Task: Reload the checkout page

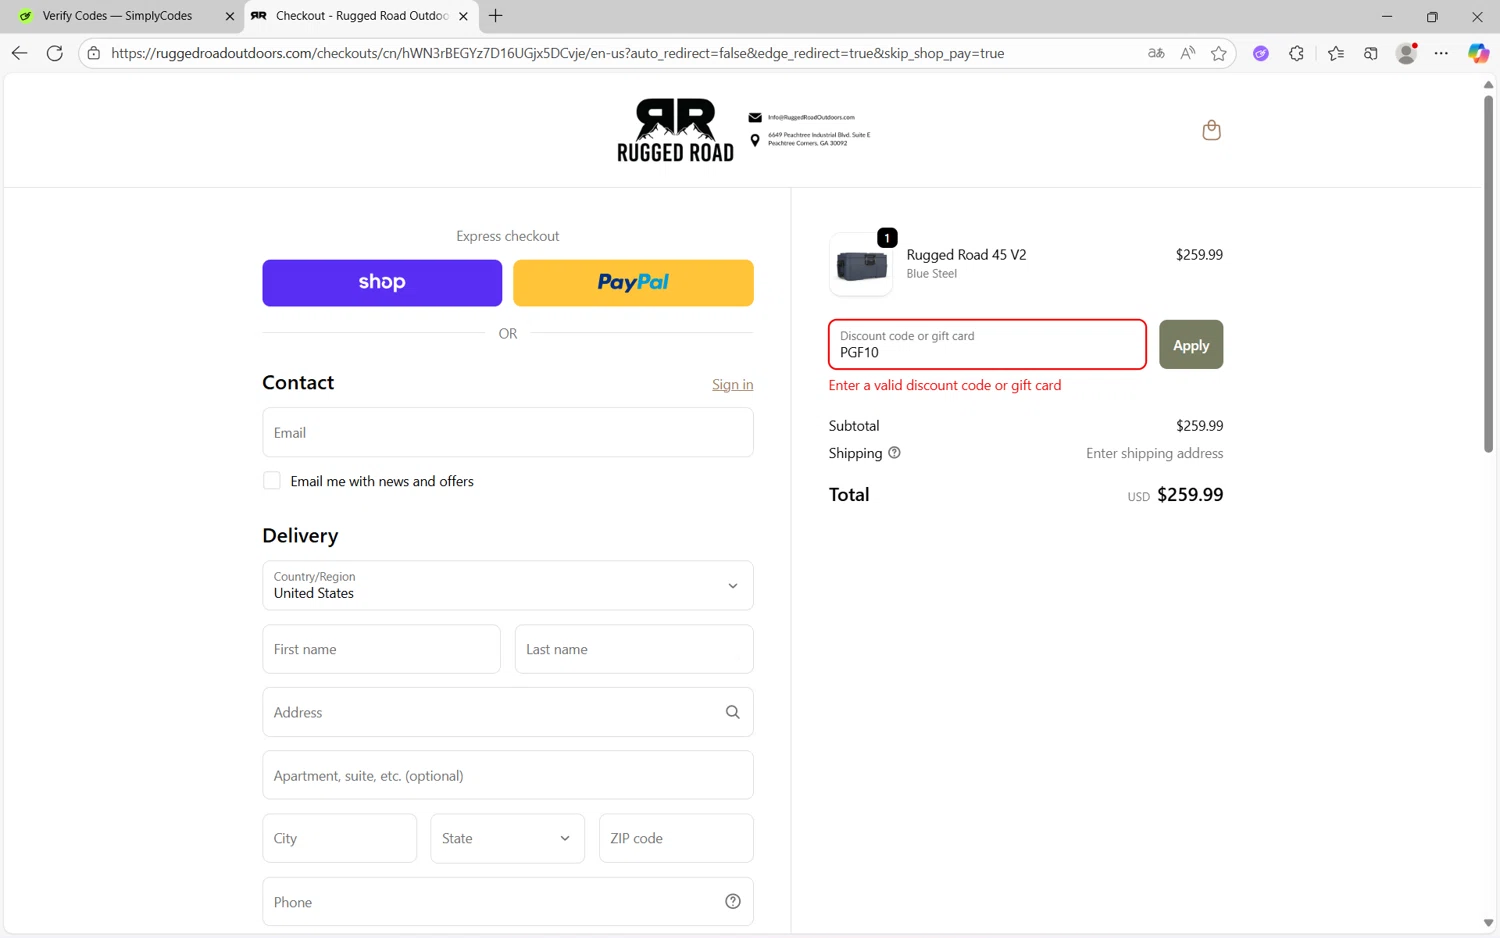Action: (x=55, y=53)
